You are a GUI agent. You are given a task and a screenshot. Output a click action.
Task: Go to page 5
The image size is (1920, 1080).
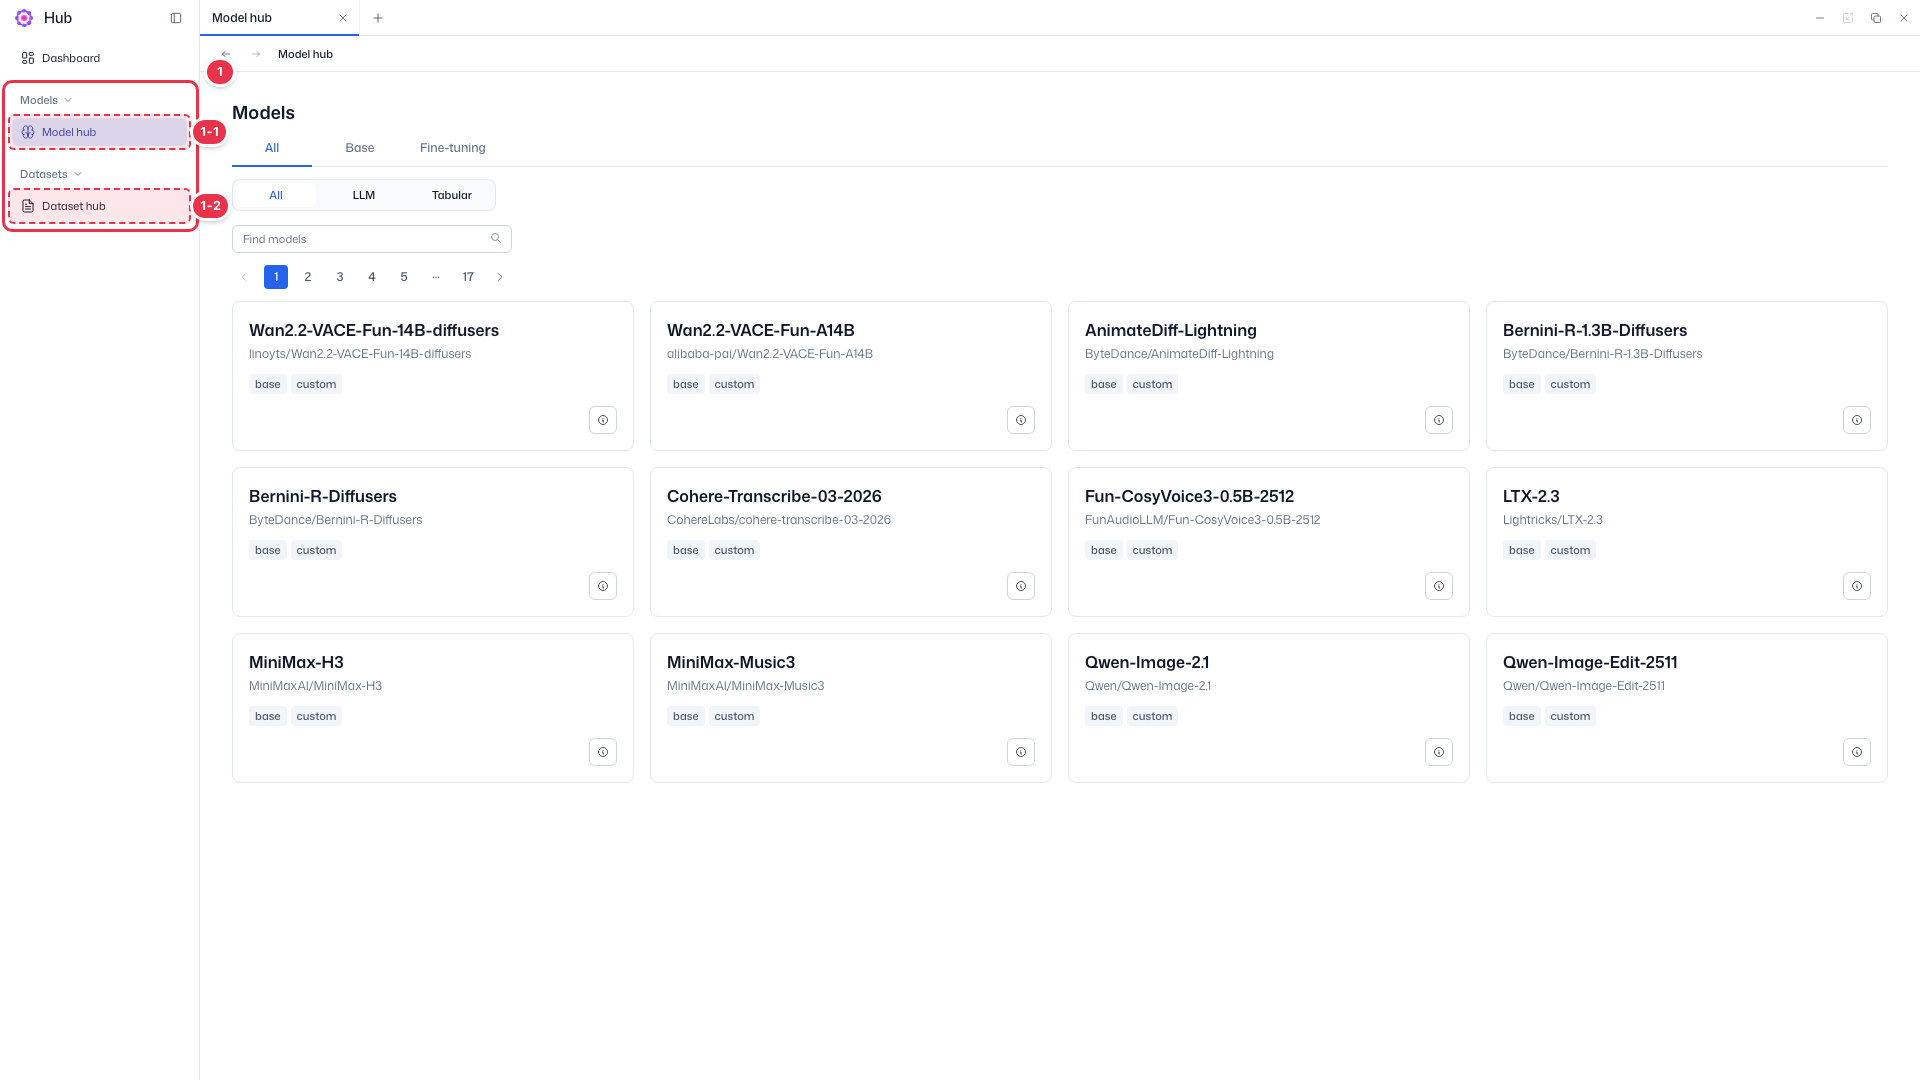404,277
